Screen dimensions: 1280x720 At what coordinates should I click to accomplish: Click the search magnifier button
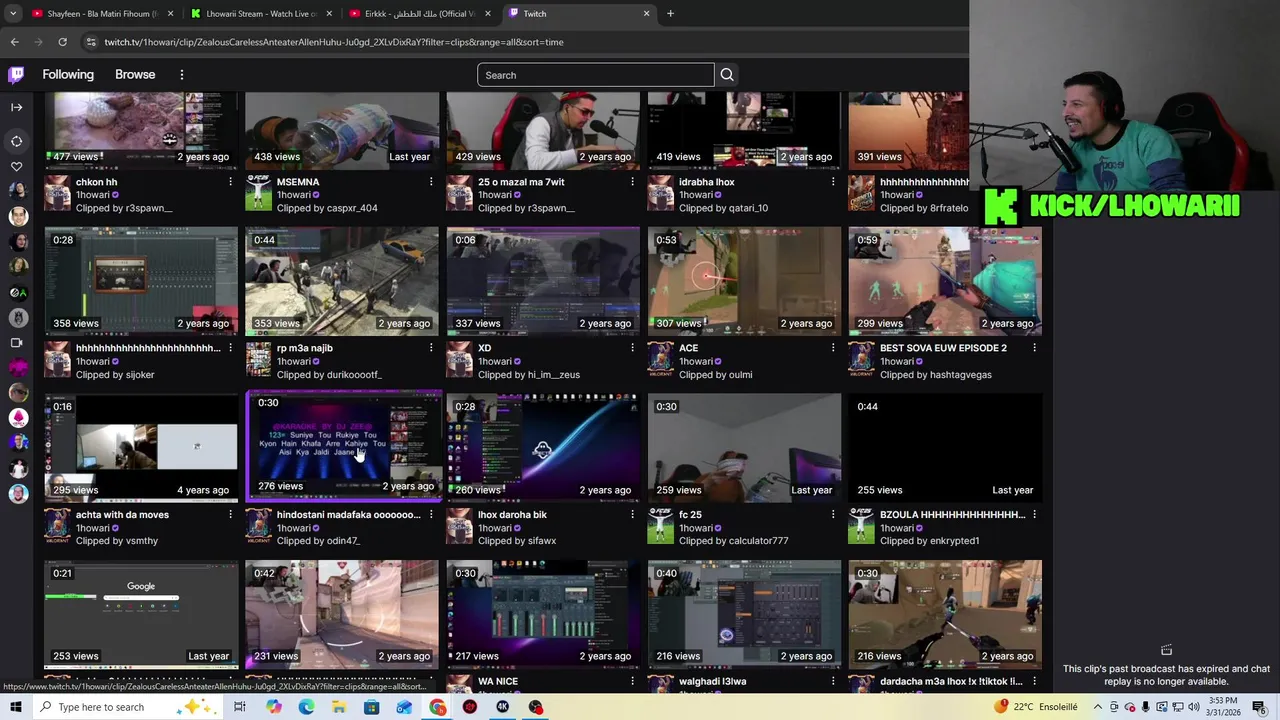tap(727, 75)
